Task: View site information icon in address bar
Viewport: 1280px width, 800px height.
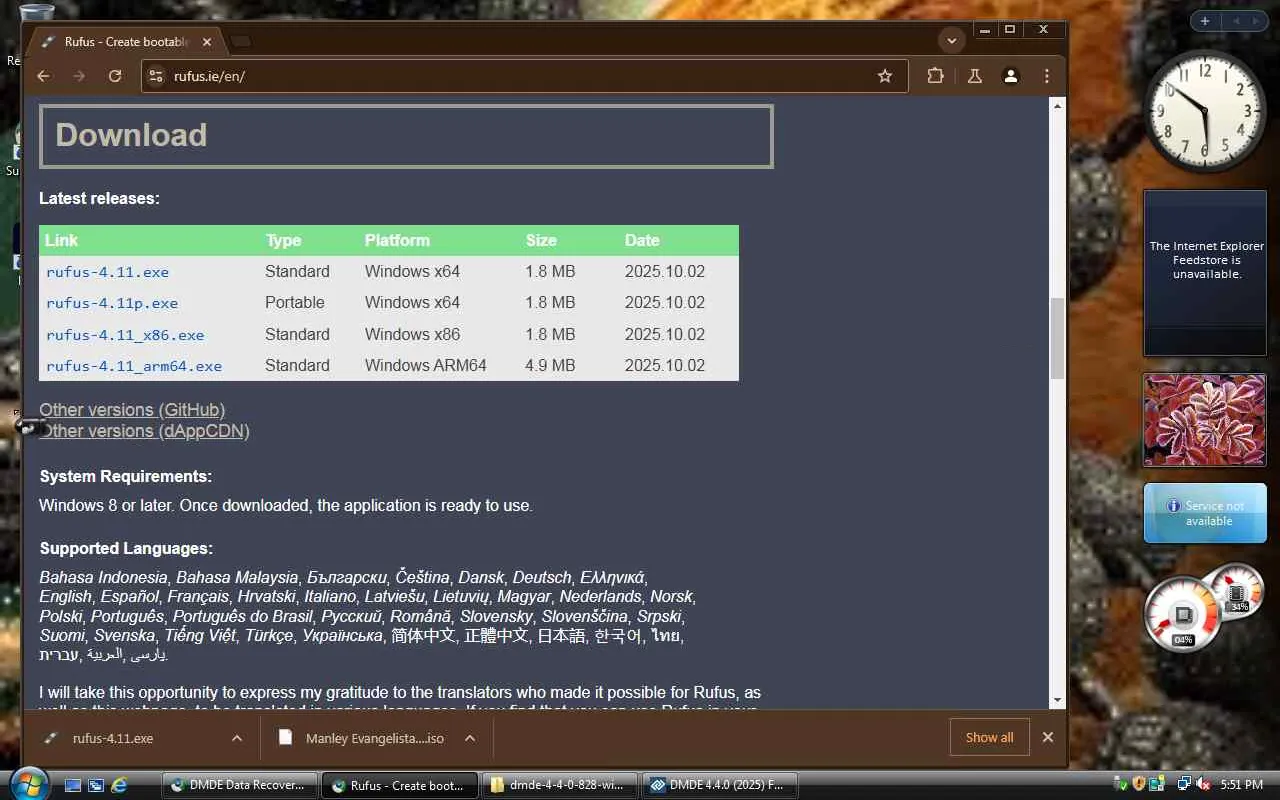Action: [x=155, y=76]
